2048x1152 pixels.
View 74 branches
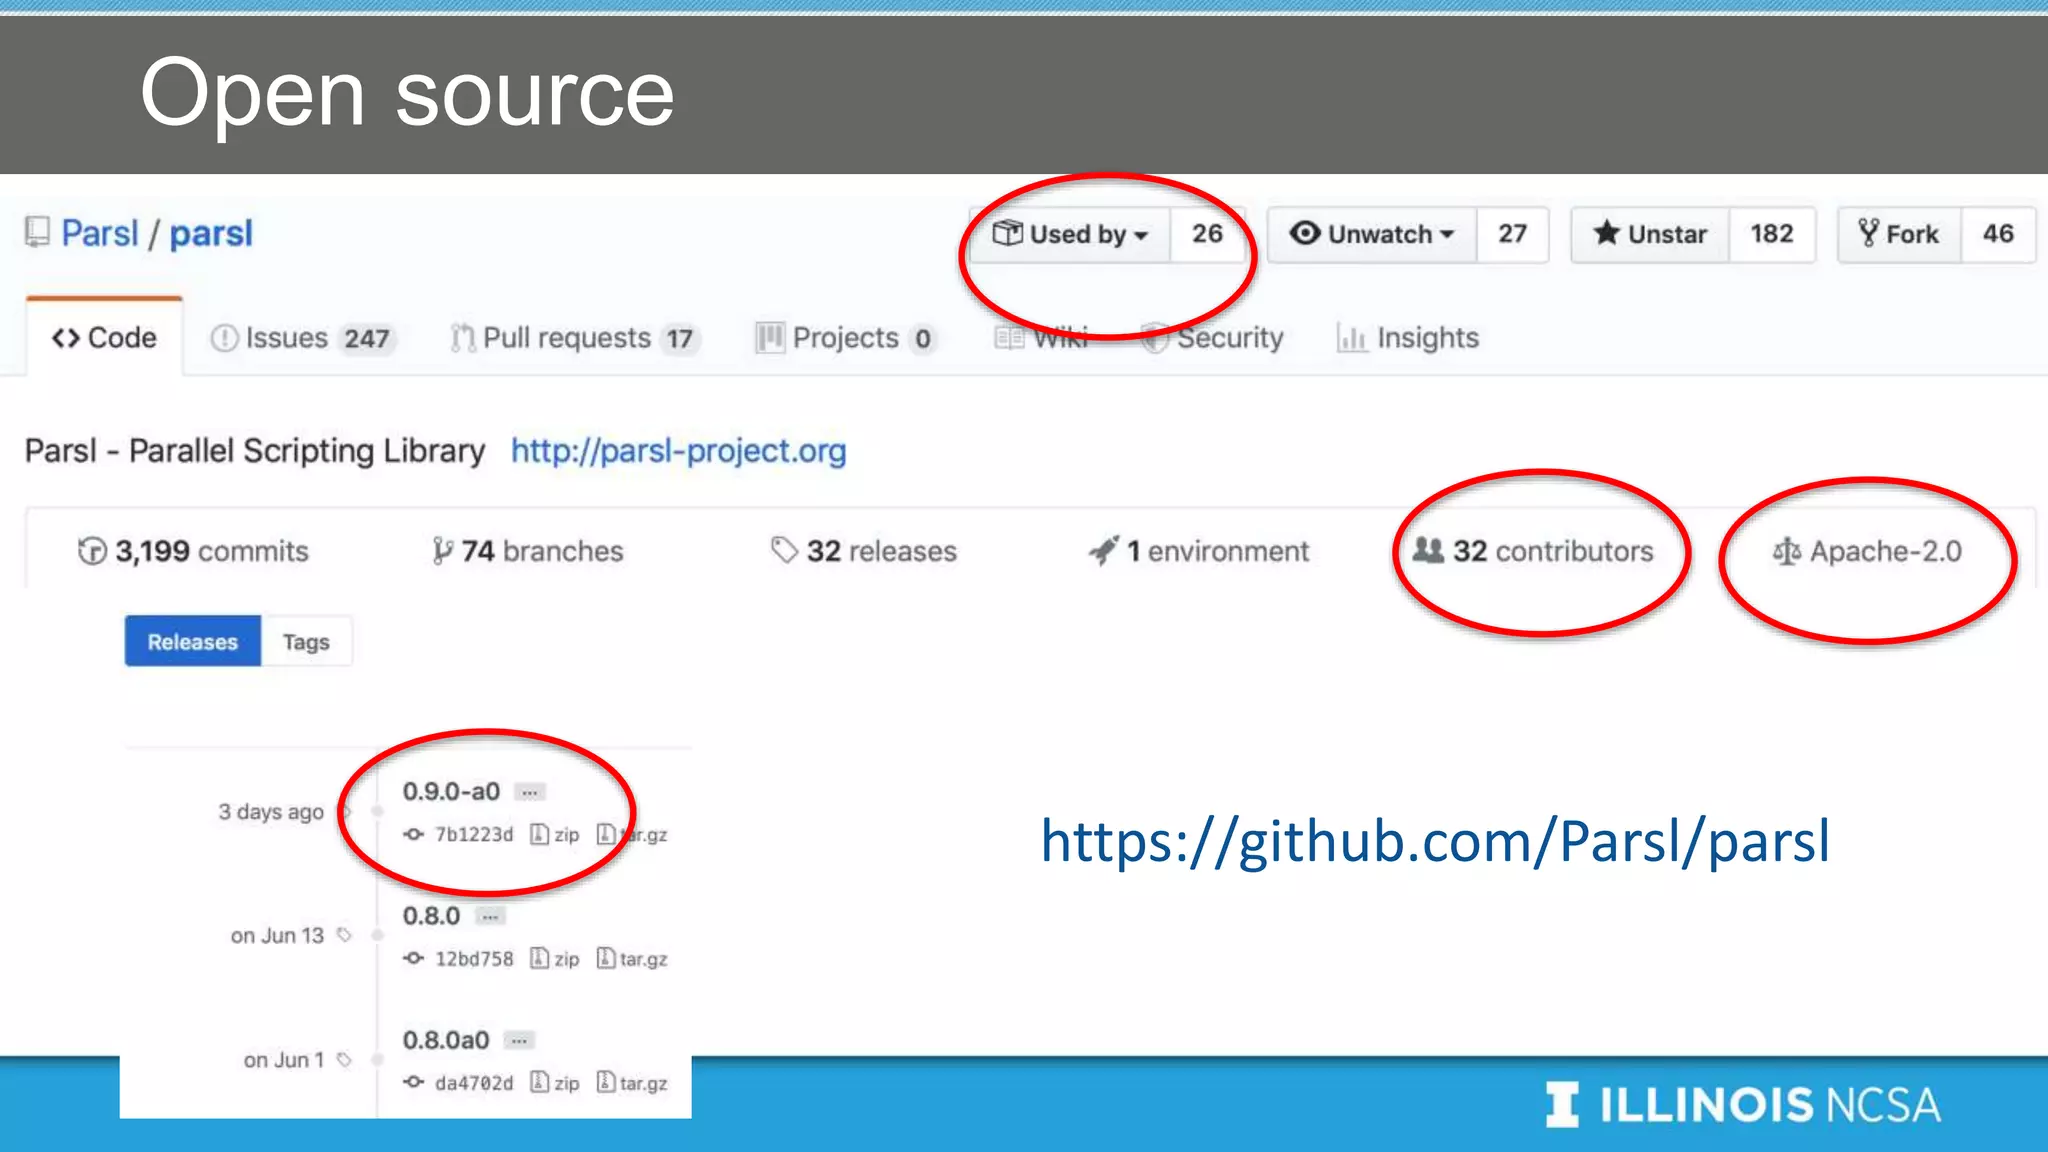[x=528, y=551]
